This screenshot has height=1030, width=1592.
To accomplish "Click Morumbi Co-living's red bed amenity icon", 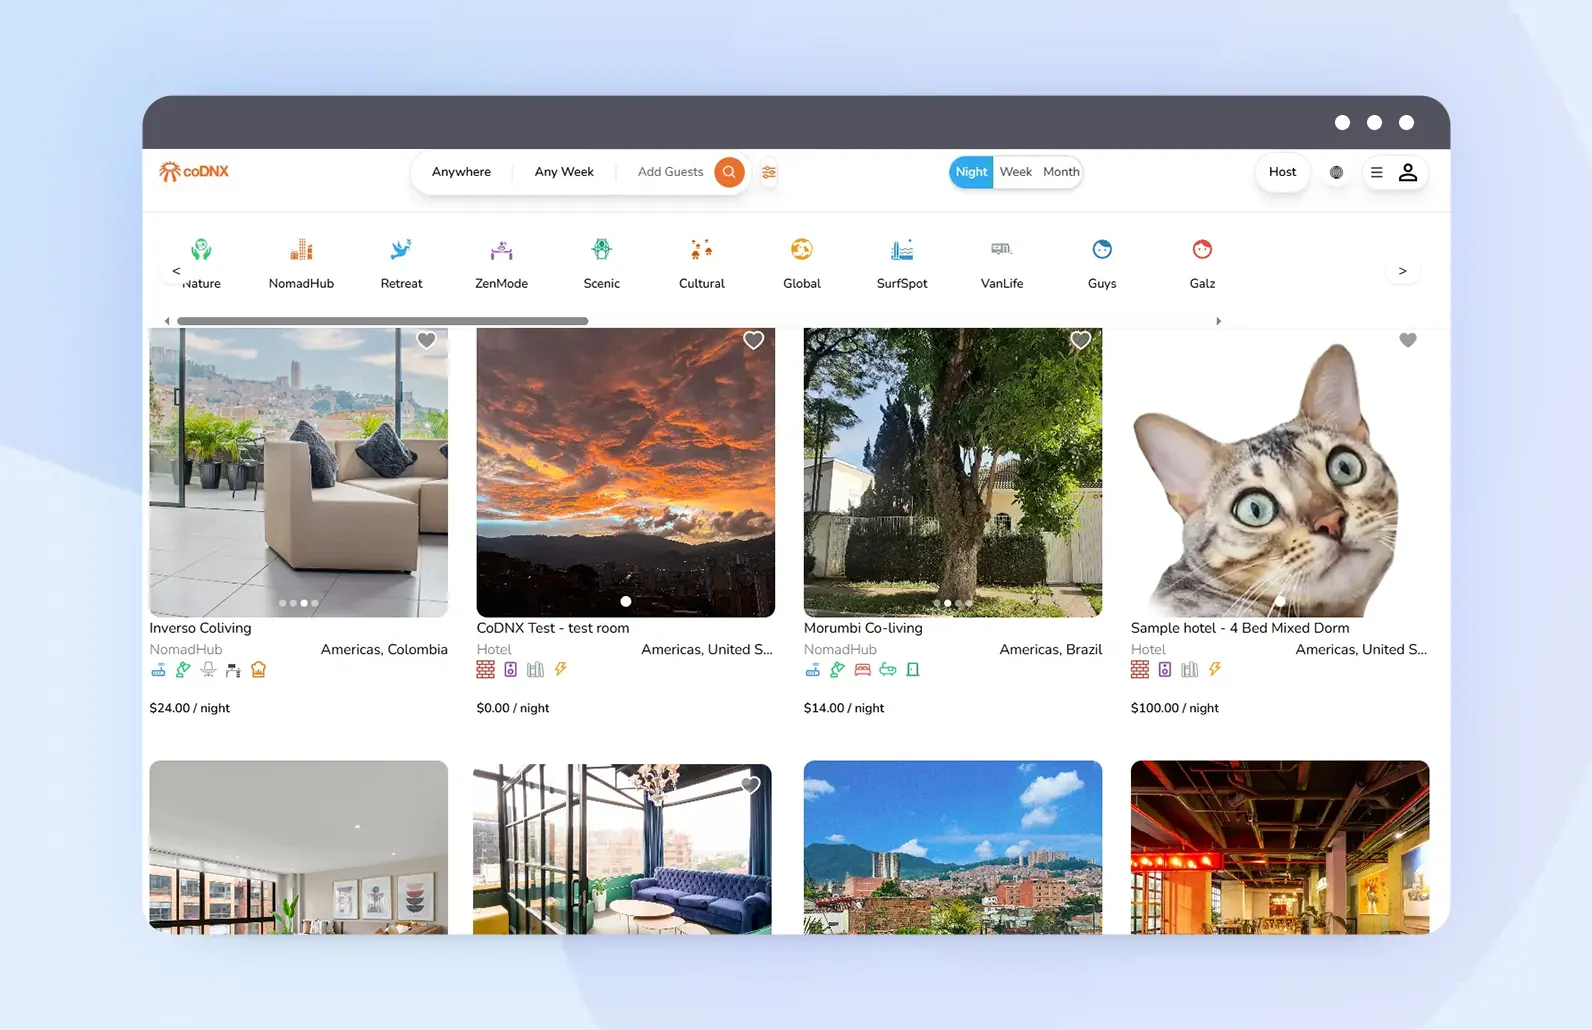I will [862, 670].
